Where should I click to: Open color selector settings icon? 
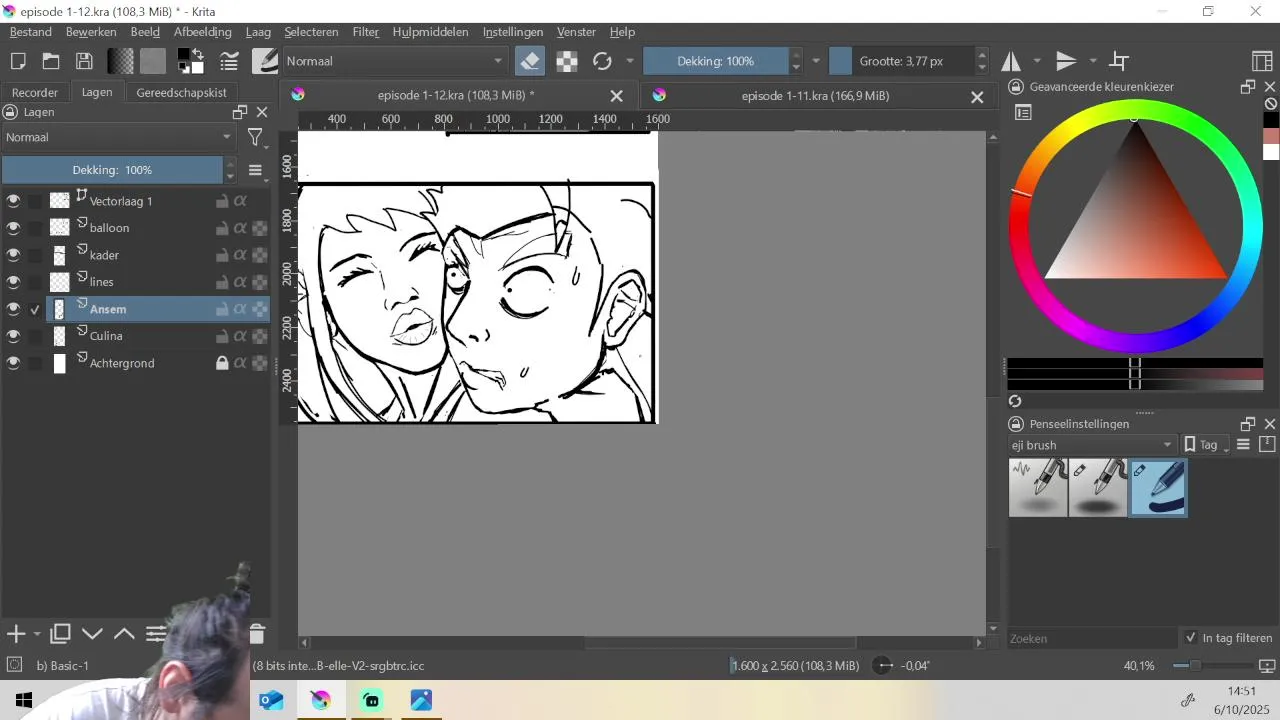pos(1023,113)
